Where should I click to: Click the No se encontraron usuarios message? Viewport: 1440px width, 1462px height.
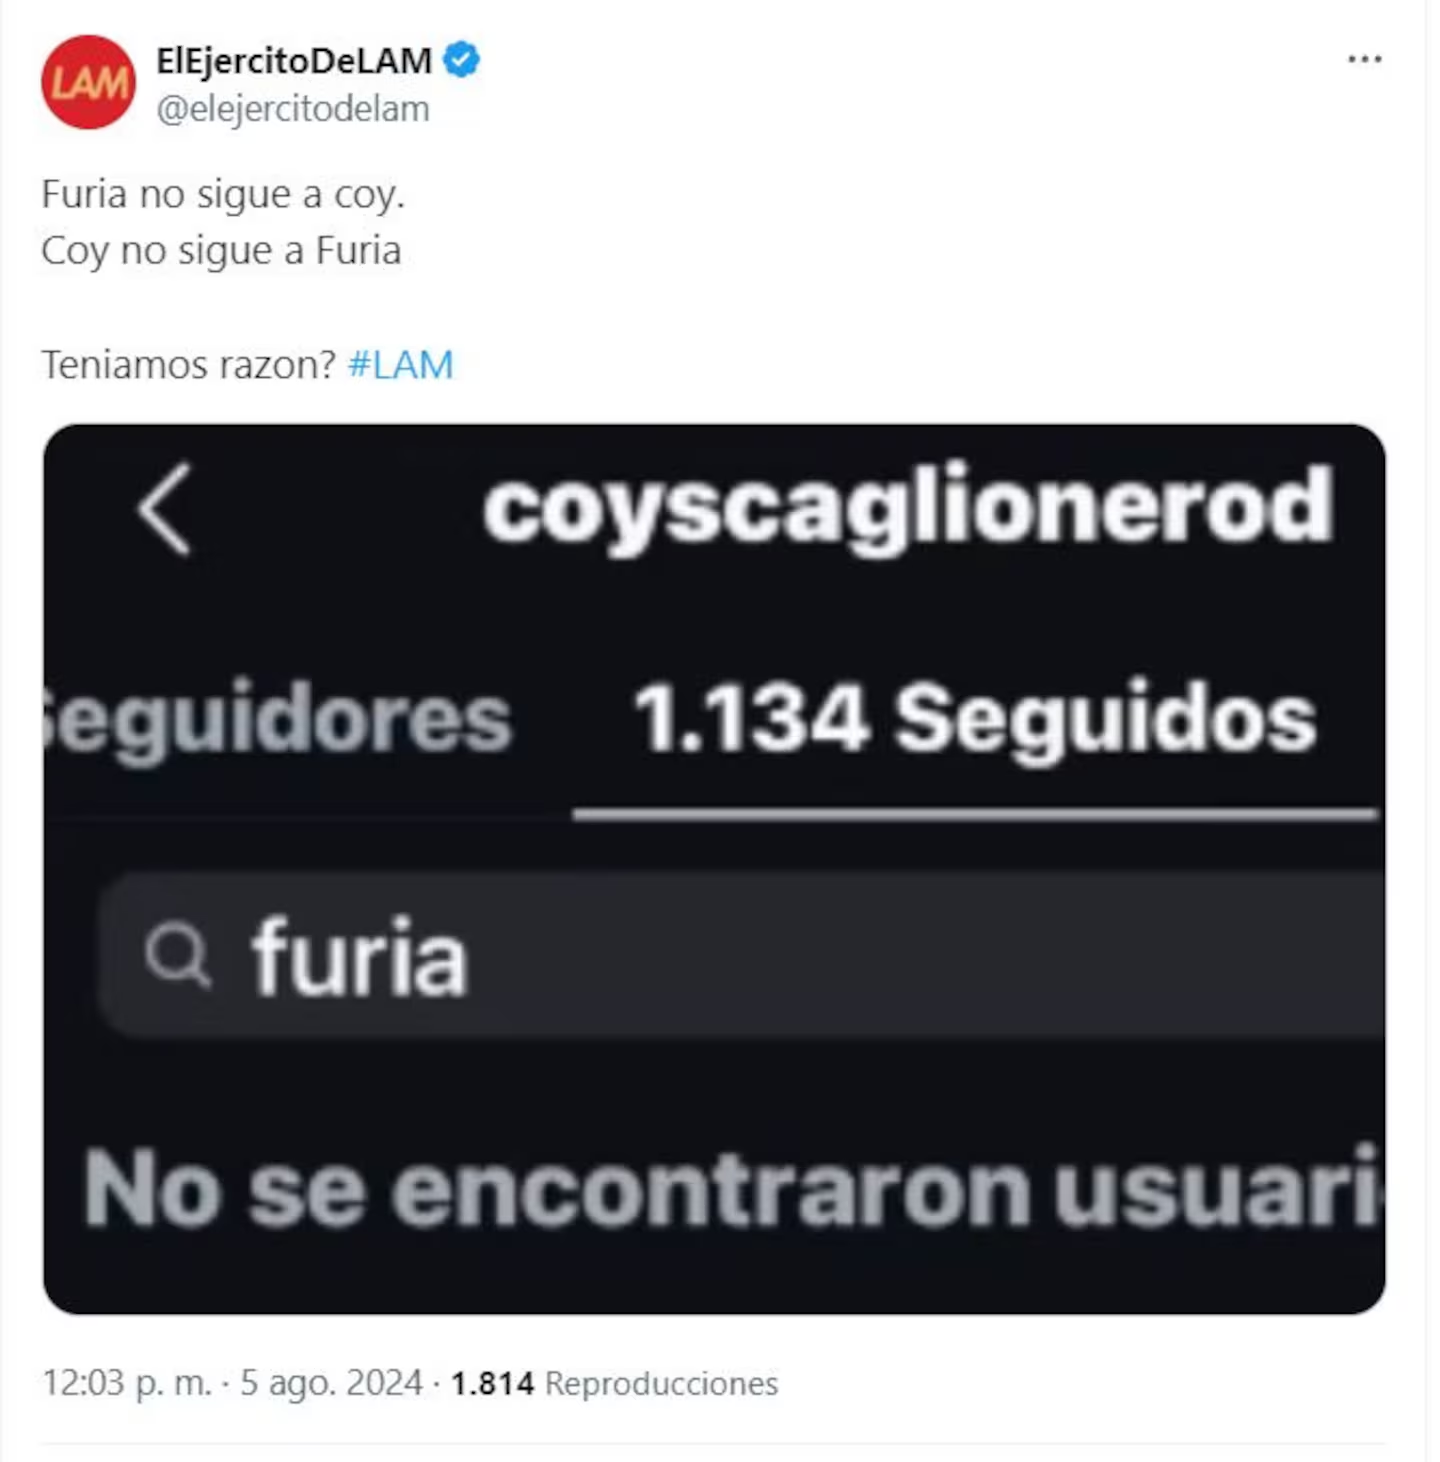tap(734, 1188)
